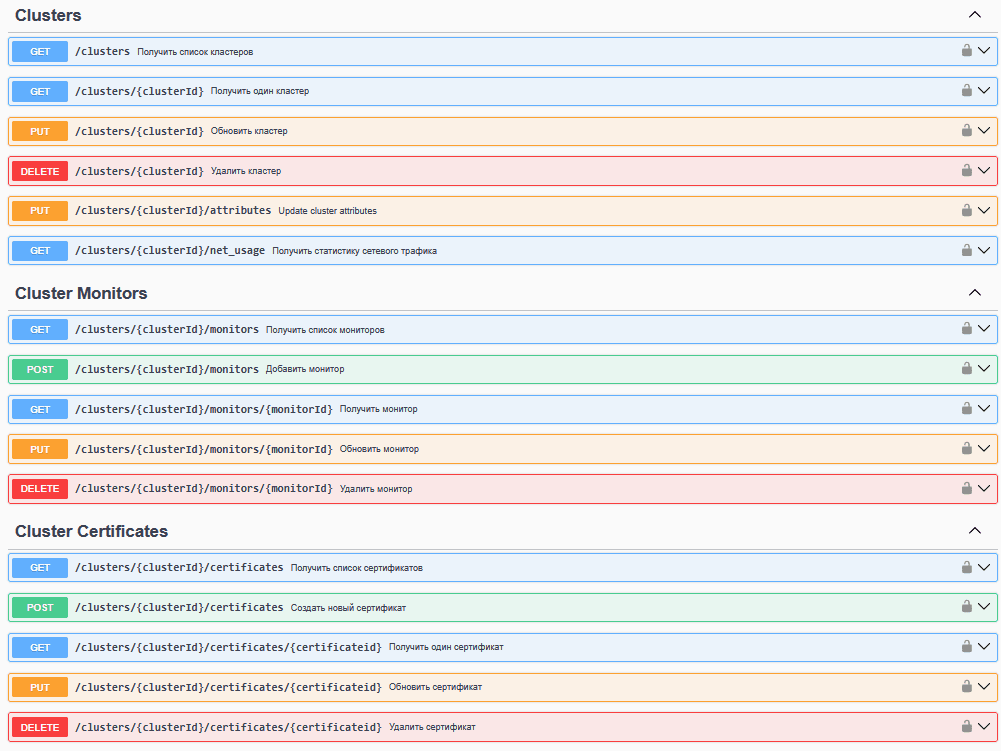Click lock icon on POST certificates row

(x=966, y=607)
